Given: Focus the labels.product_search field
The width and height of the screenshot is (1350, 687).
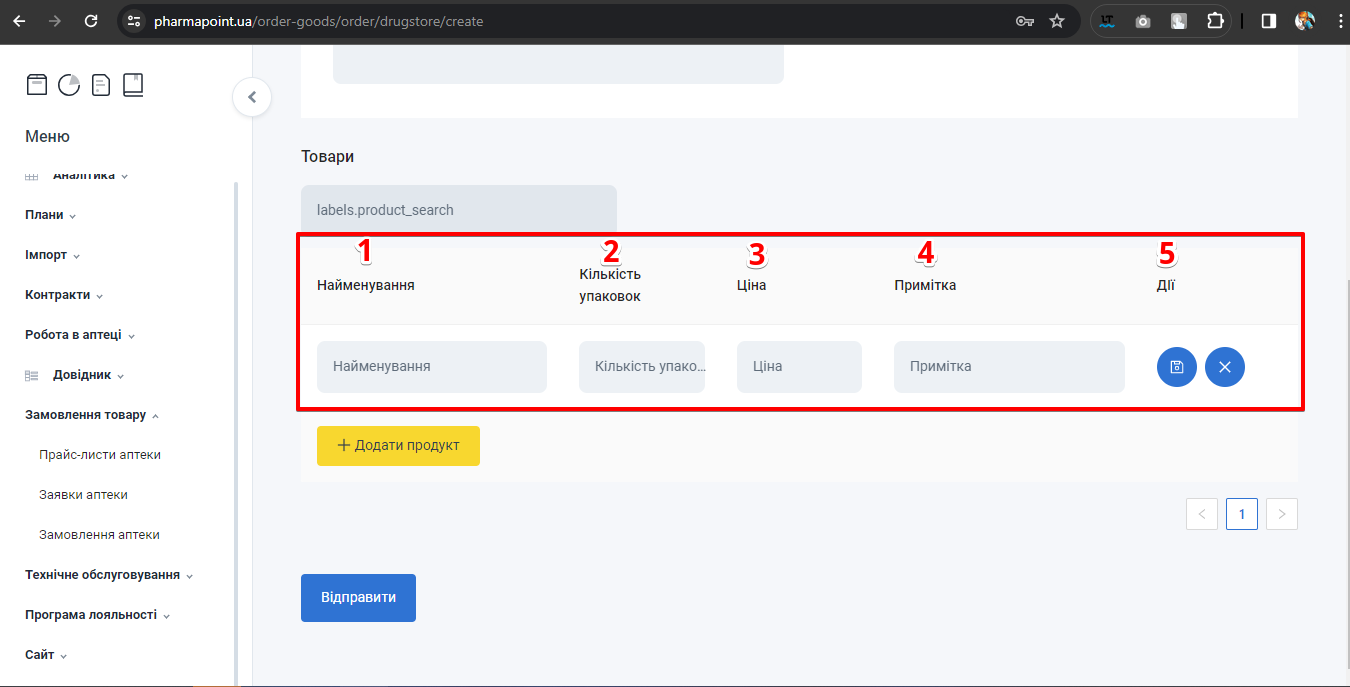Looking at the screenshot, I should 458,210.
